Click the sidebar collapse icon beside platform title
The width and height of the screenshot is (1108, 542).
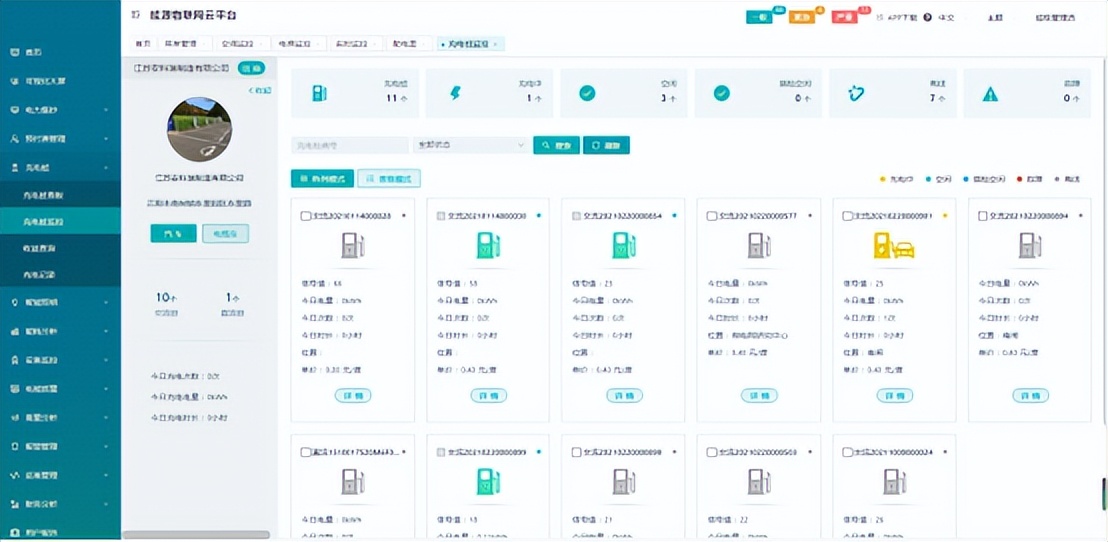pos(136,15)
